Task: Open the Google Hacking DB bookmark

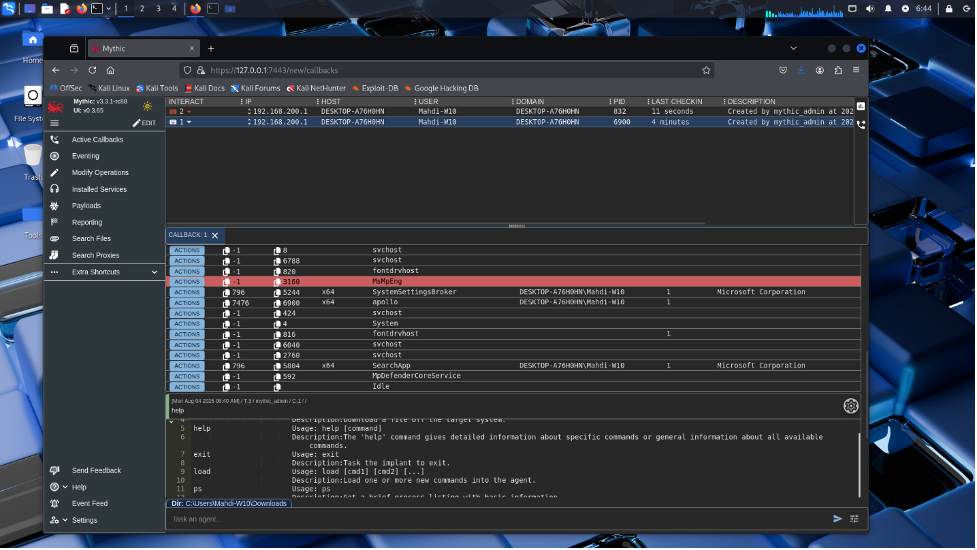Action: (x=442, y=88)
